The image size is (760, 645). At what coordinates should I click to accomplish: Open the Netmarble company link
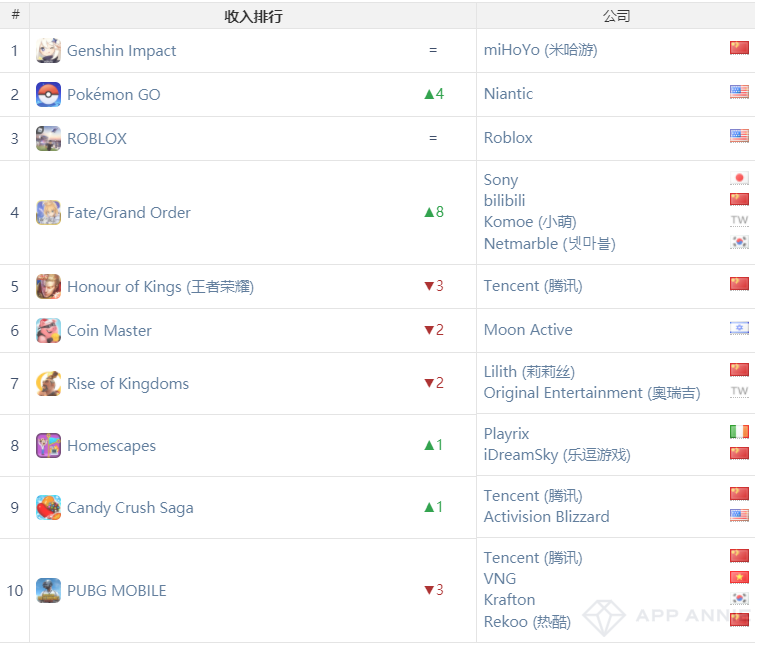(550, 243)
